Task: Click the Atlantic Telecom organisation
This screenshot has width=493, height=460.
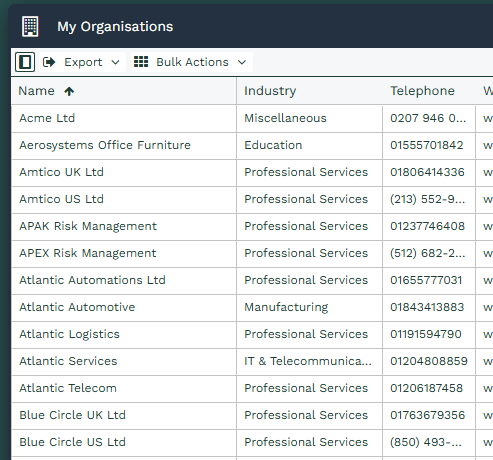Action: 68,388
